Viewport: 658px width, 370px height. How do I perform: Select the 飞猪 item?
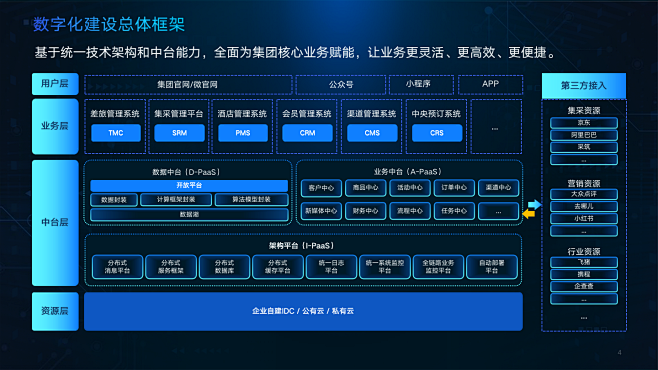584,262
